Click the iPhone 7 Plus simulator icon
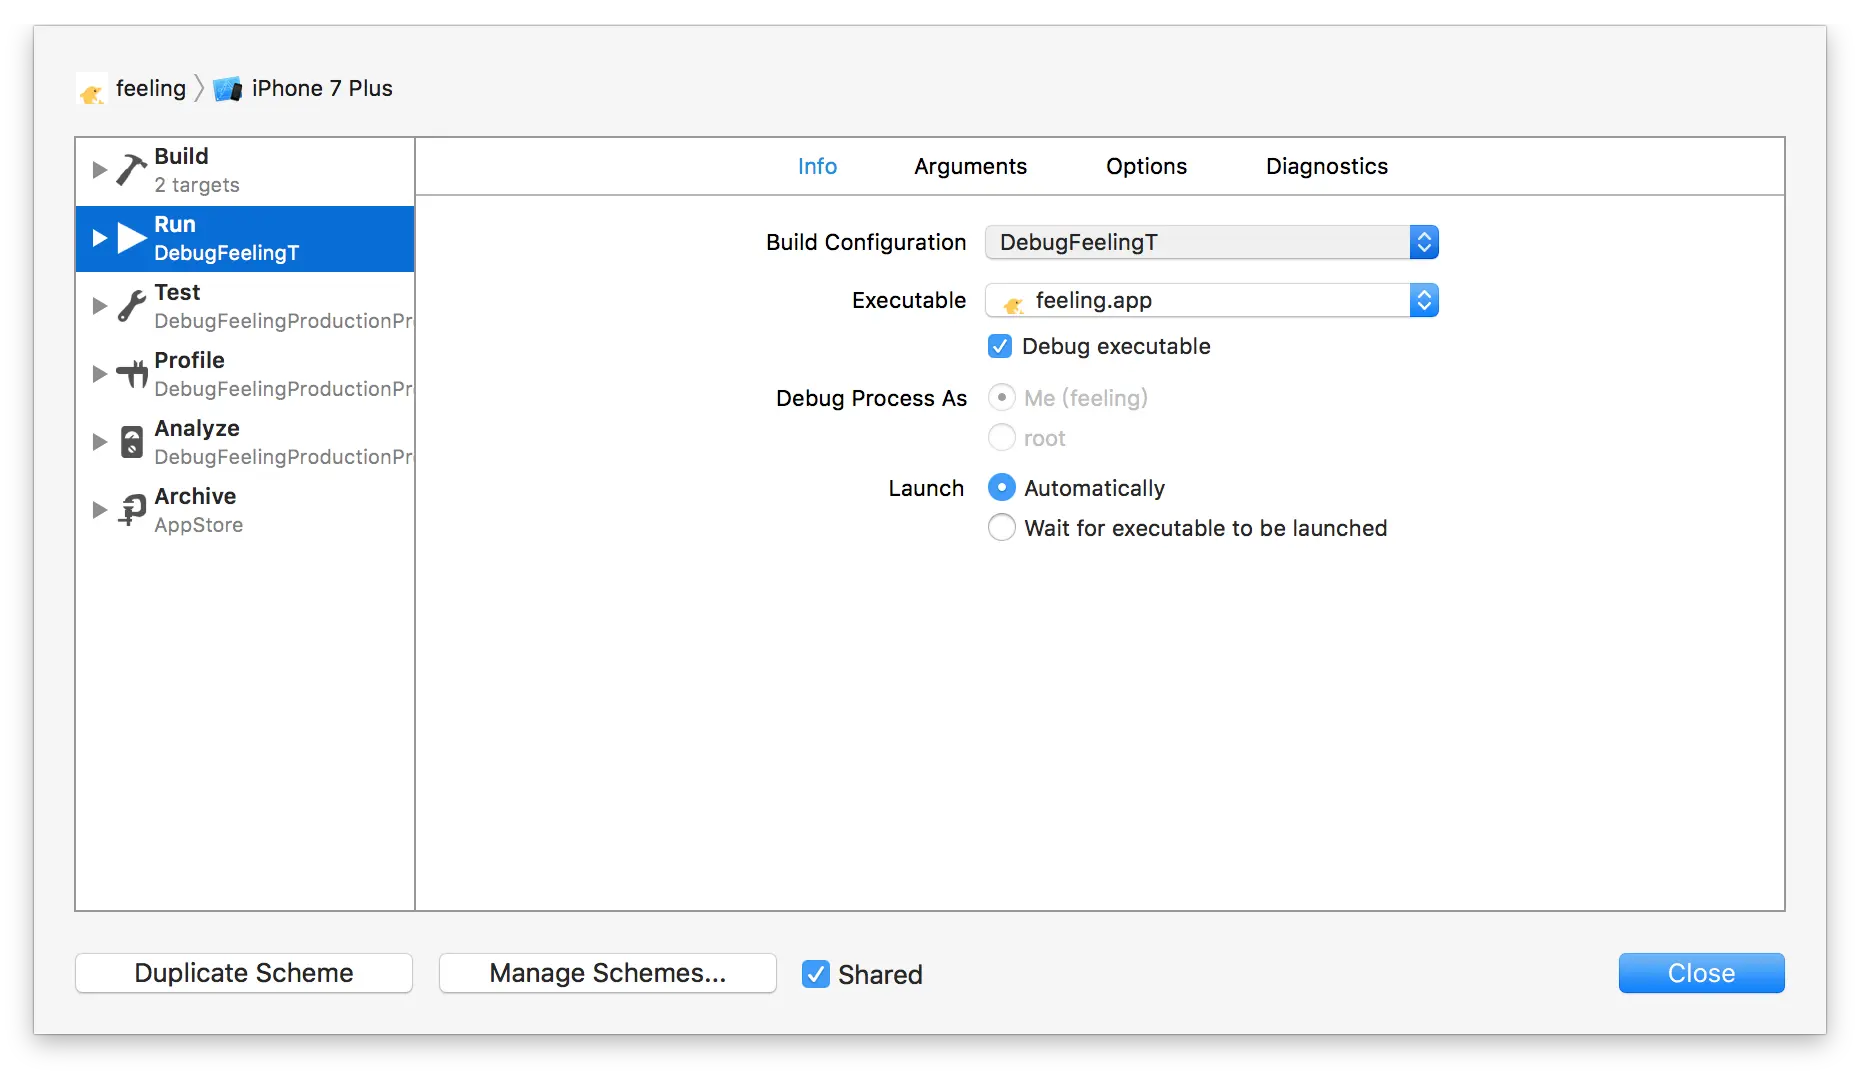This screenshot has width=1860, height=1076. (228, 89)
